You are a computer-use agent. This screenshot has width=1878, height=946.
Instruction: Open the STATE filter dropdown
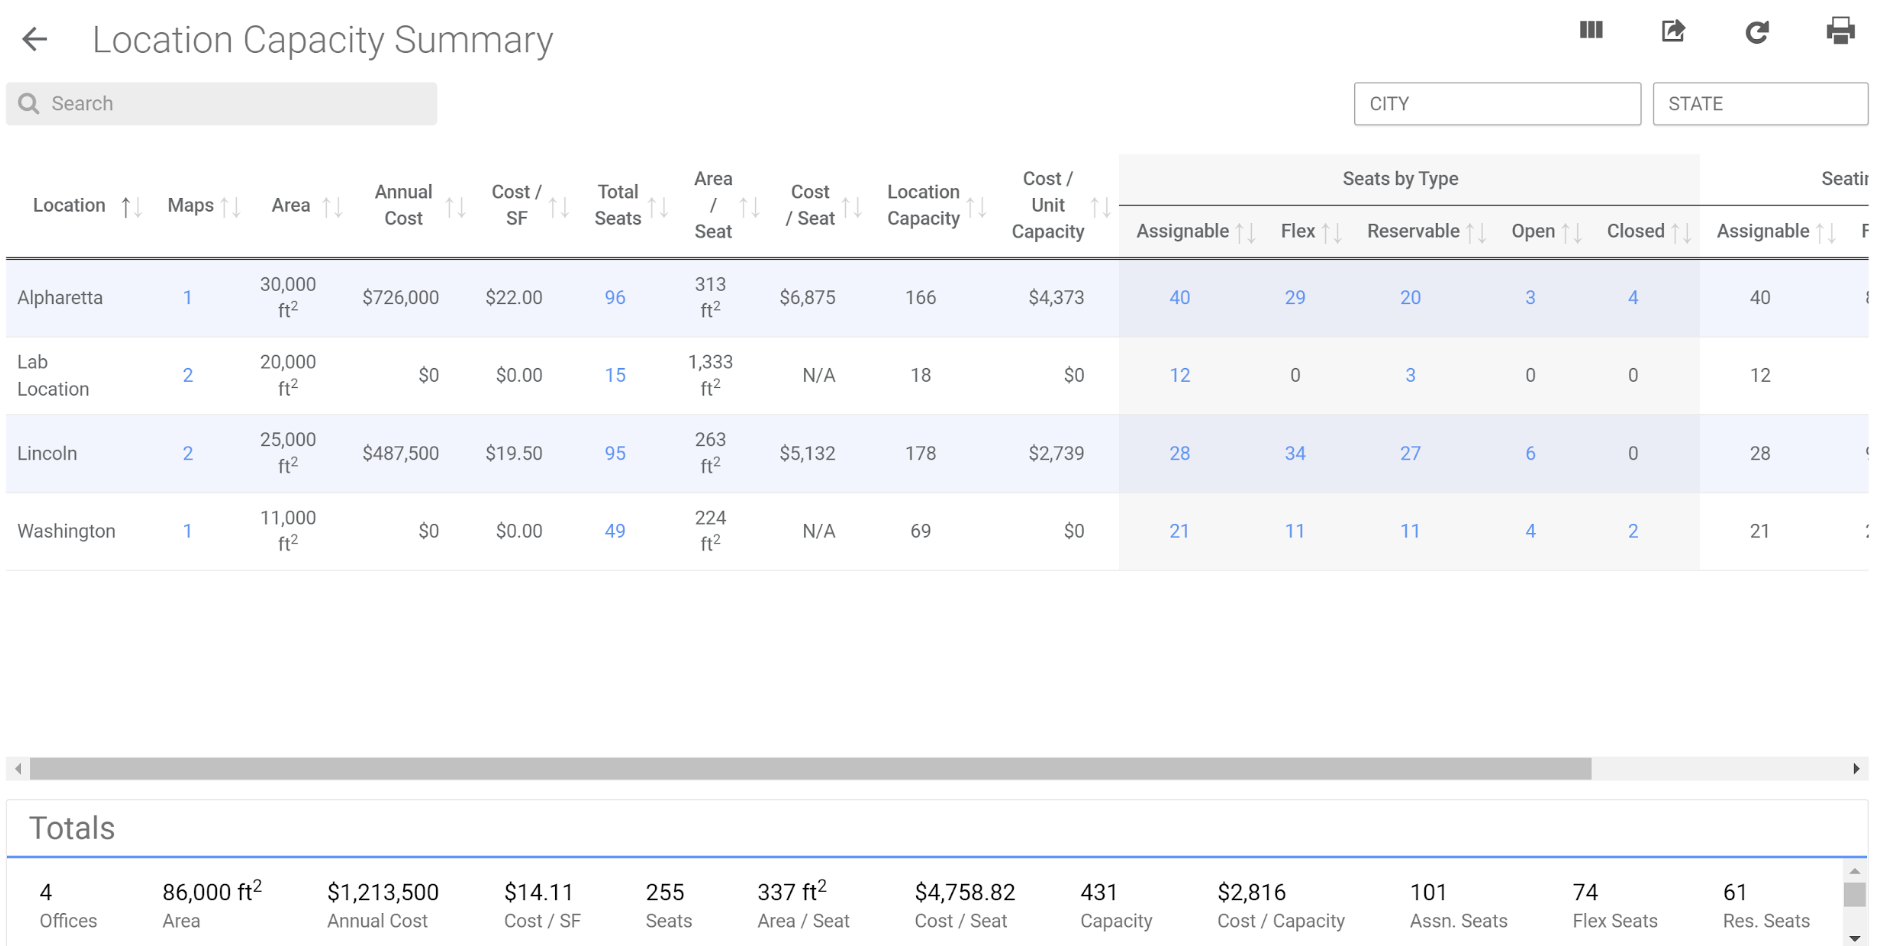1759,104
